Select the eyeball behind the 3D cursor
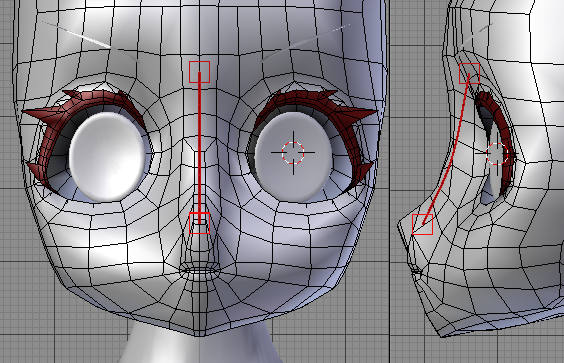 [x=293, y=157]
